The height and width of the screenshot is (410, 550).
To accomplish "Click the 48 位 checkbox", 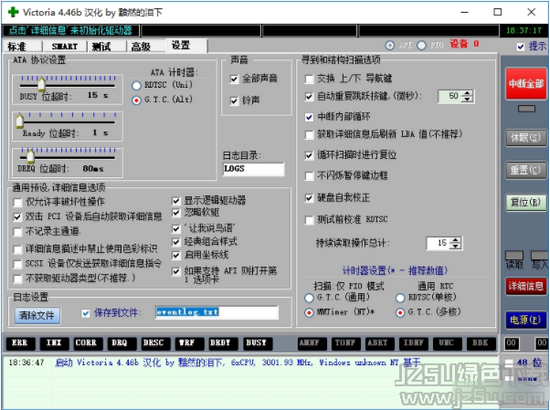I will click(x=508, y=363).
